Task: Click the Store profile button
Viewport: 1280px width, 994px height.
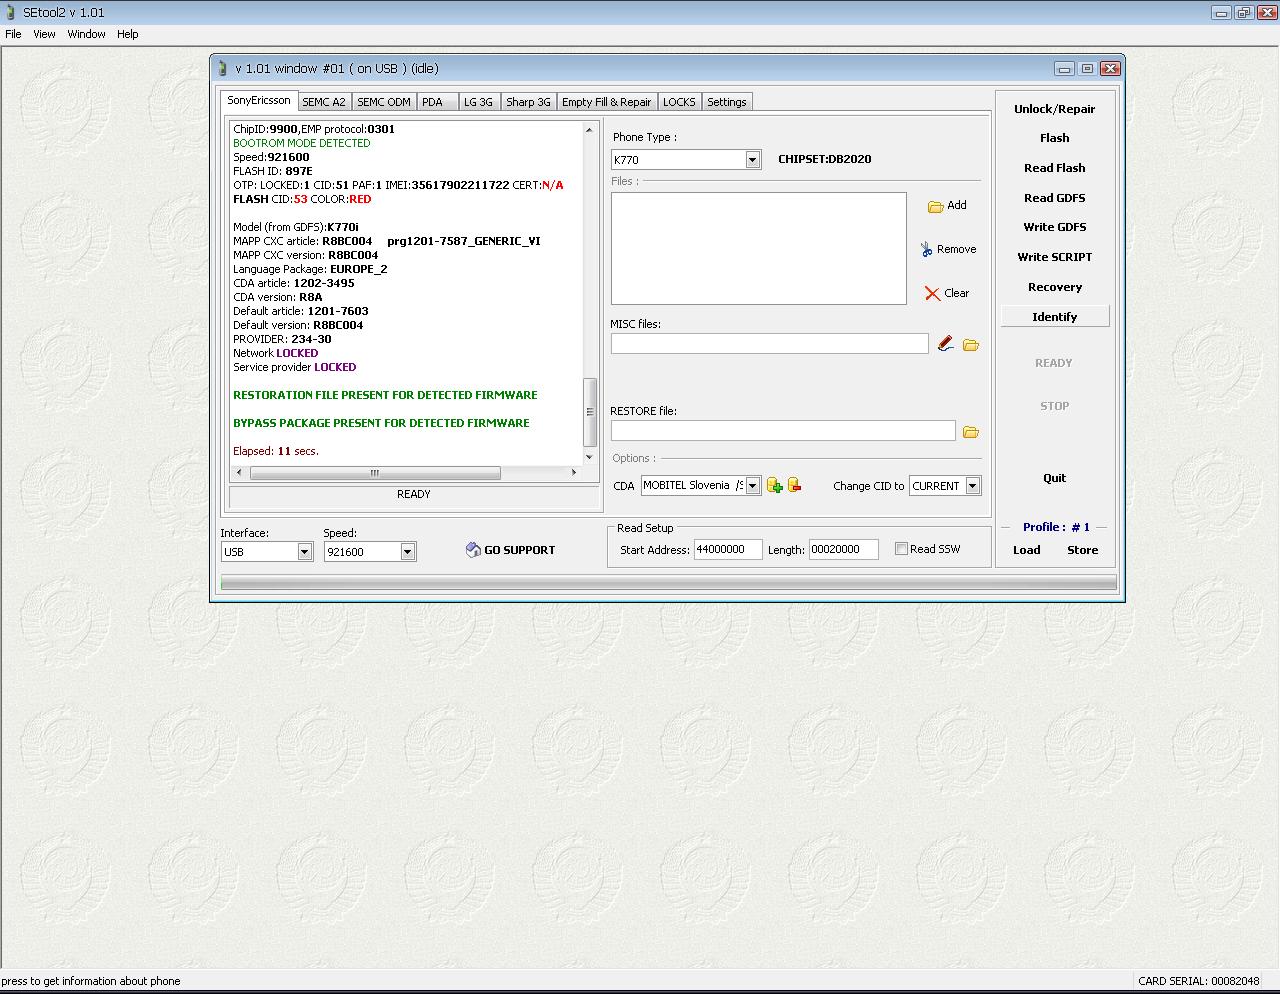Action: pos(1083,550)
